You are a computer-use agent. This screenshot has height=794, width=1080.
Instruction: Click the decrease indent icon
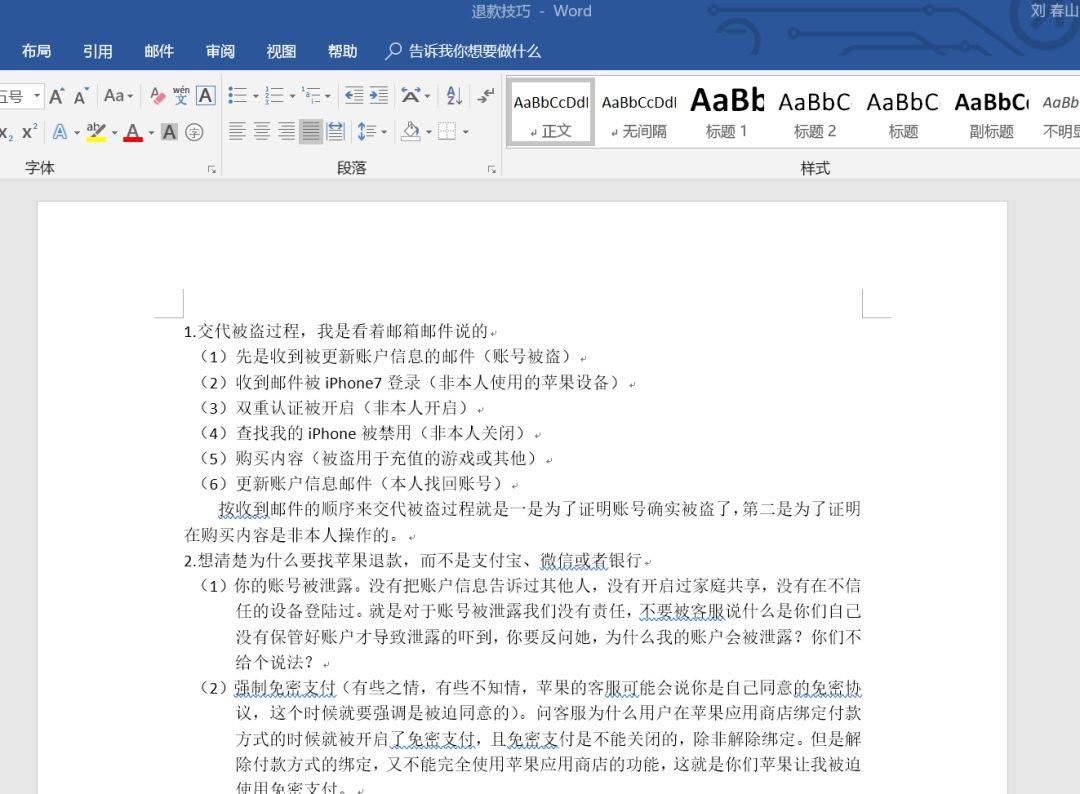[x=353, y=96]
